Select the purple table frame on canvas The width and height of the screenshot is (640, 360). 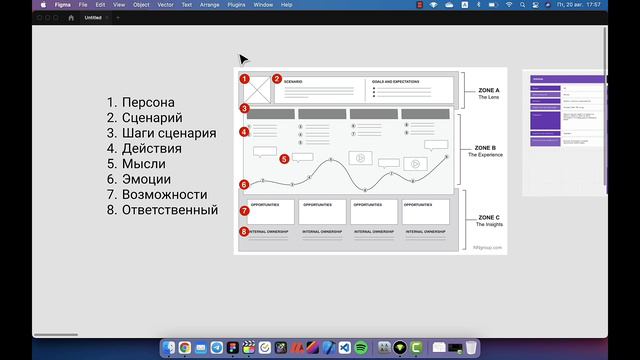[x=564, y=133]
